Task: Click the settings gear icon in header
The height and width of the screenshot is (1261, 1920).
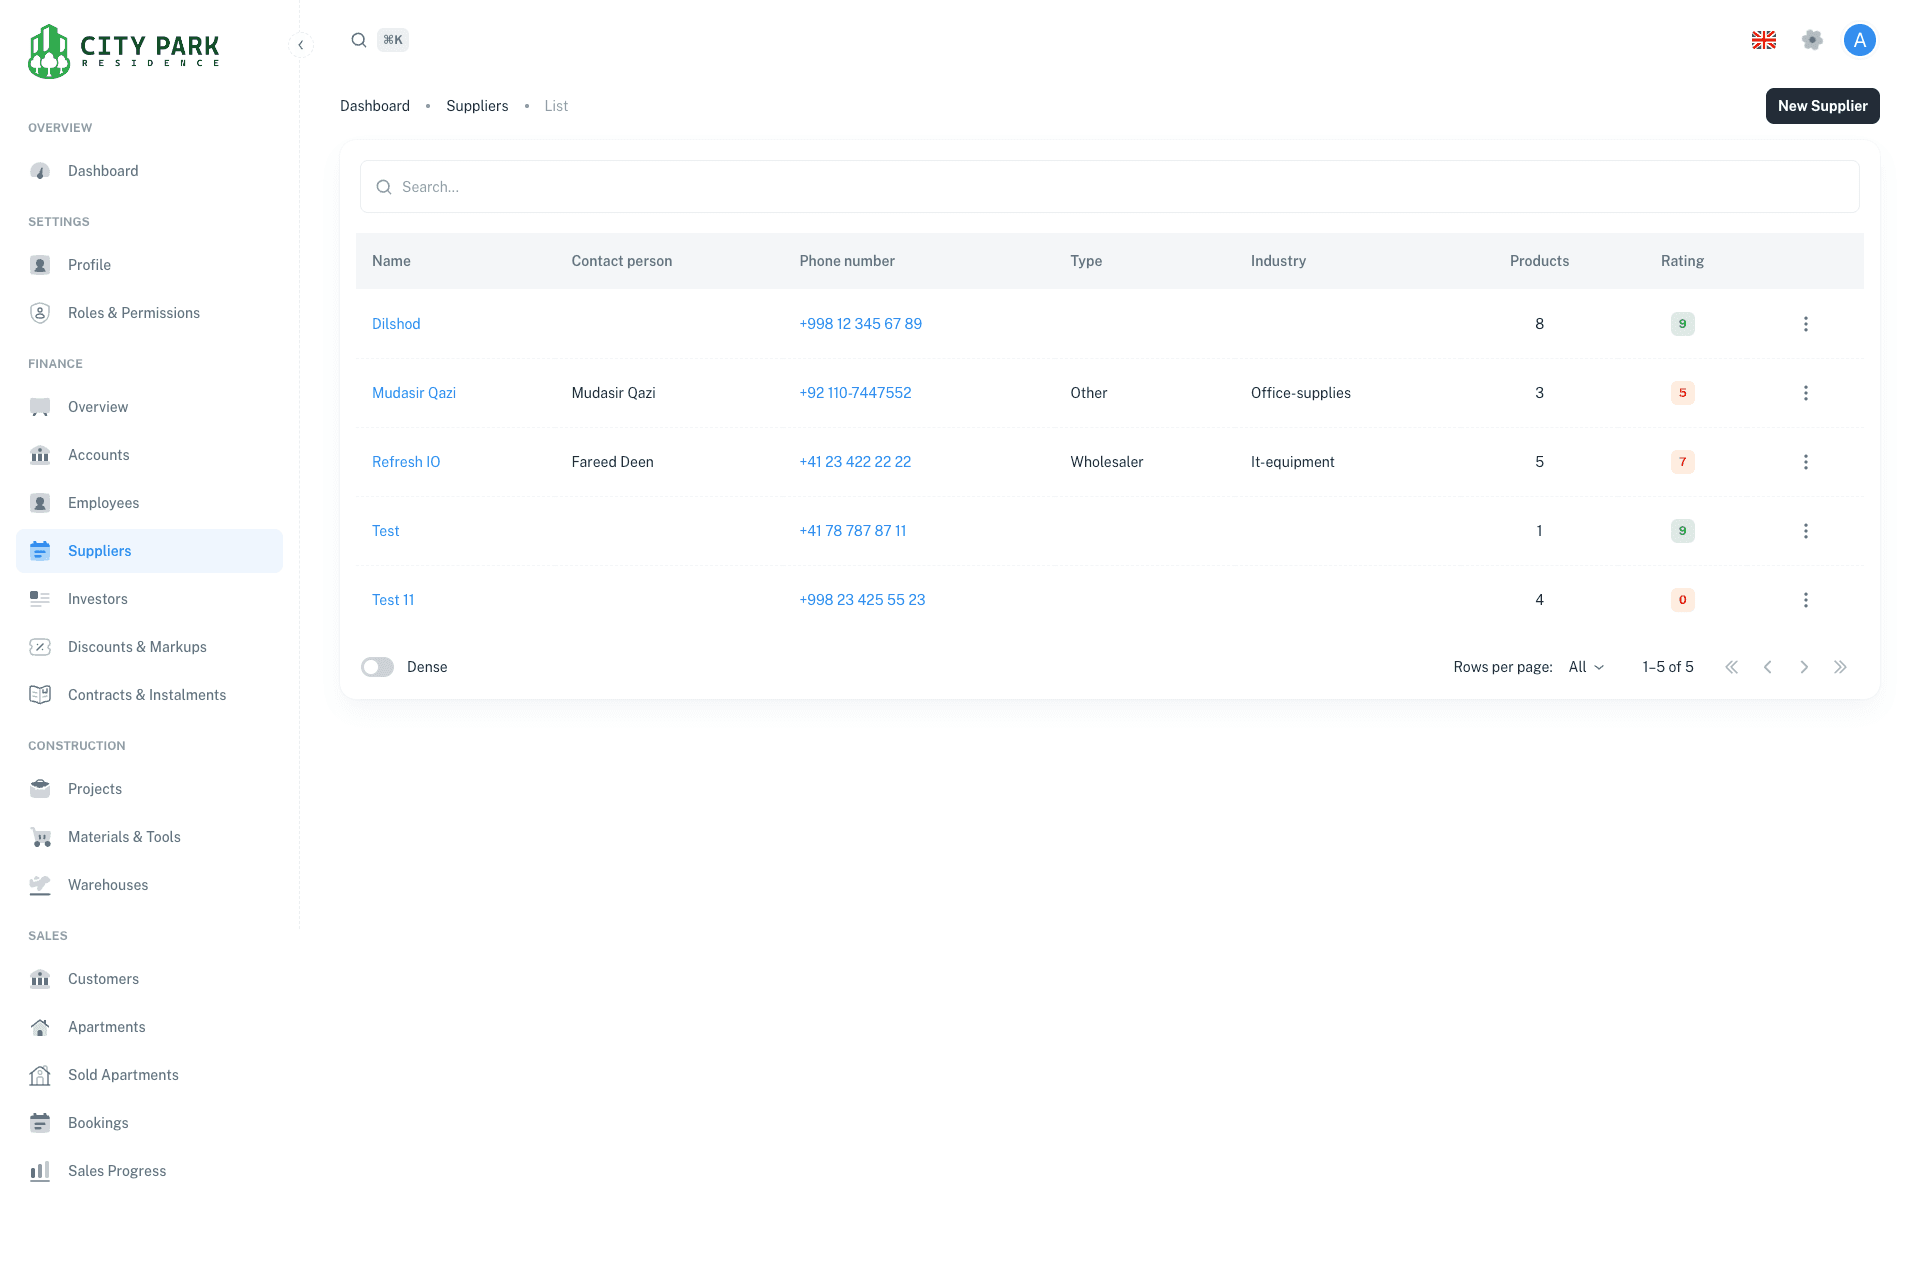Action: [1812, 40]
